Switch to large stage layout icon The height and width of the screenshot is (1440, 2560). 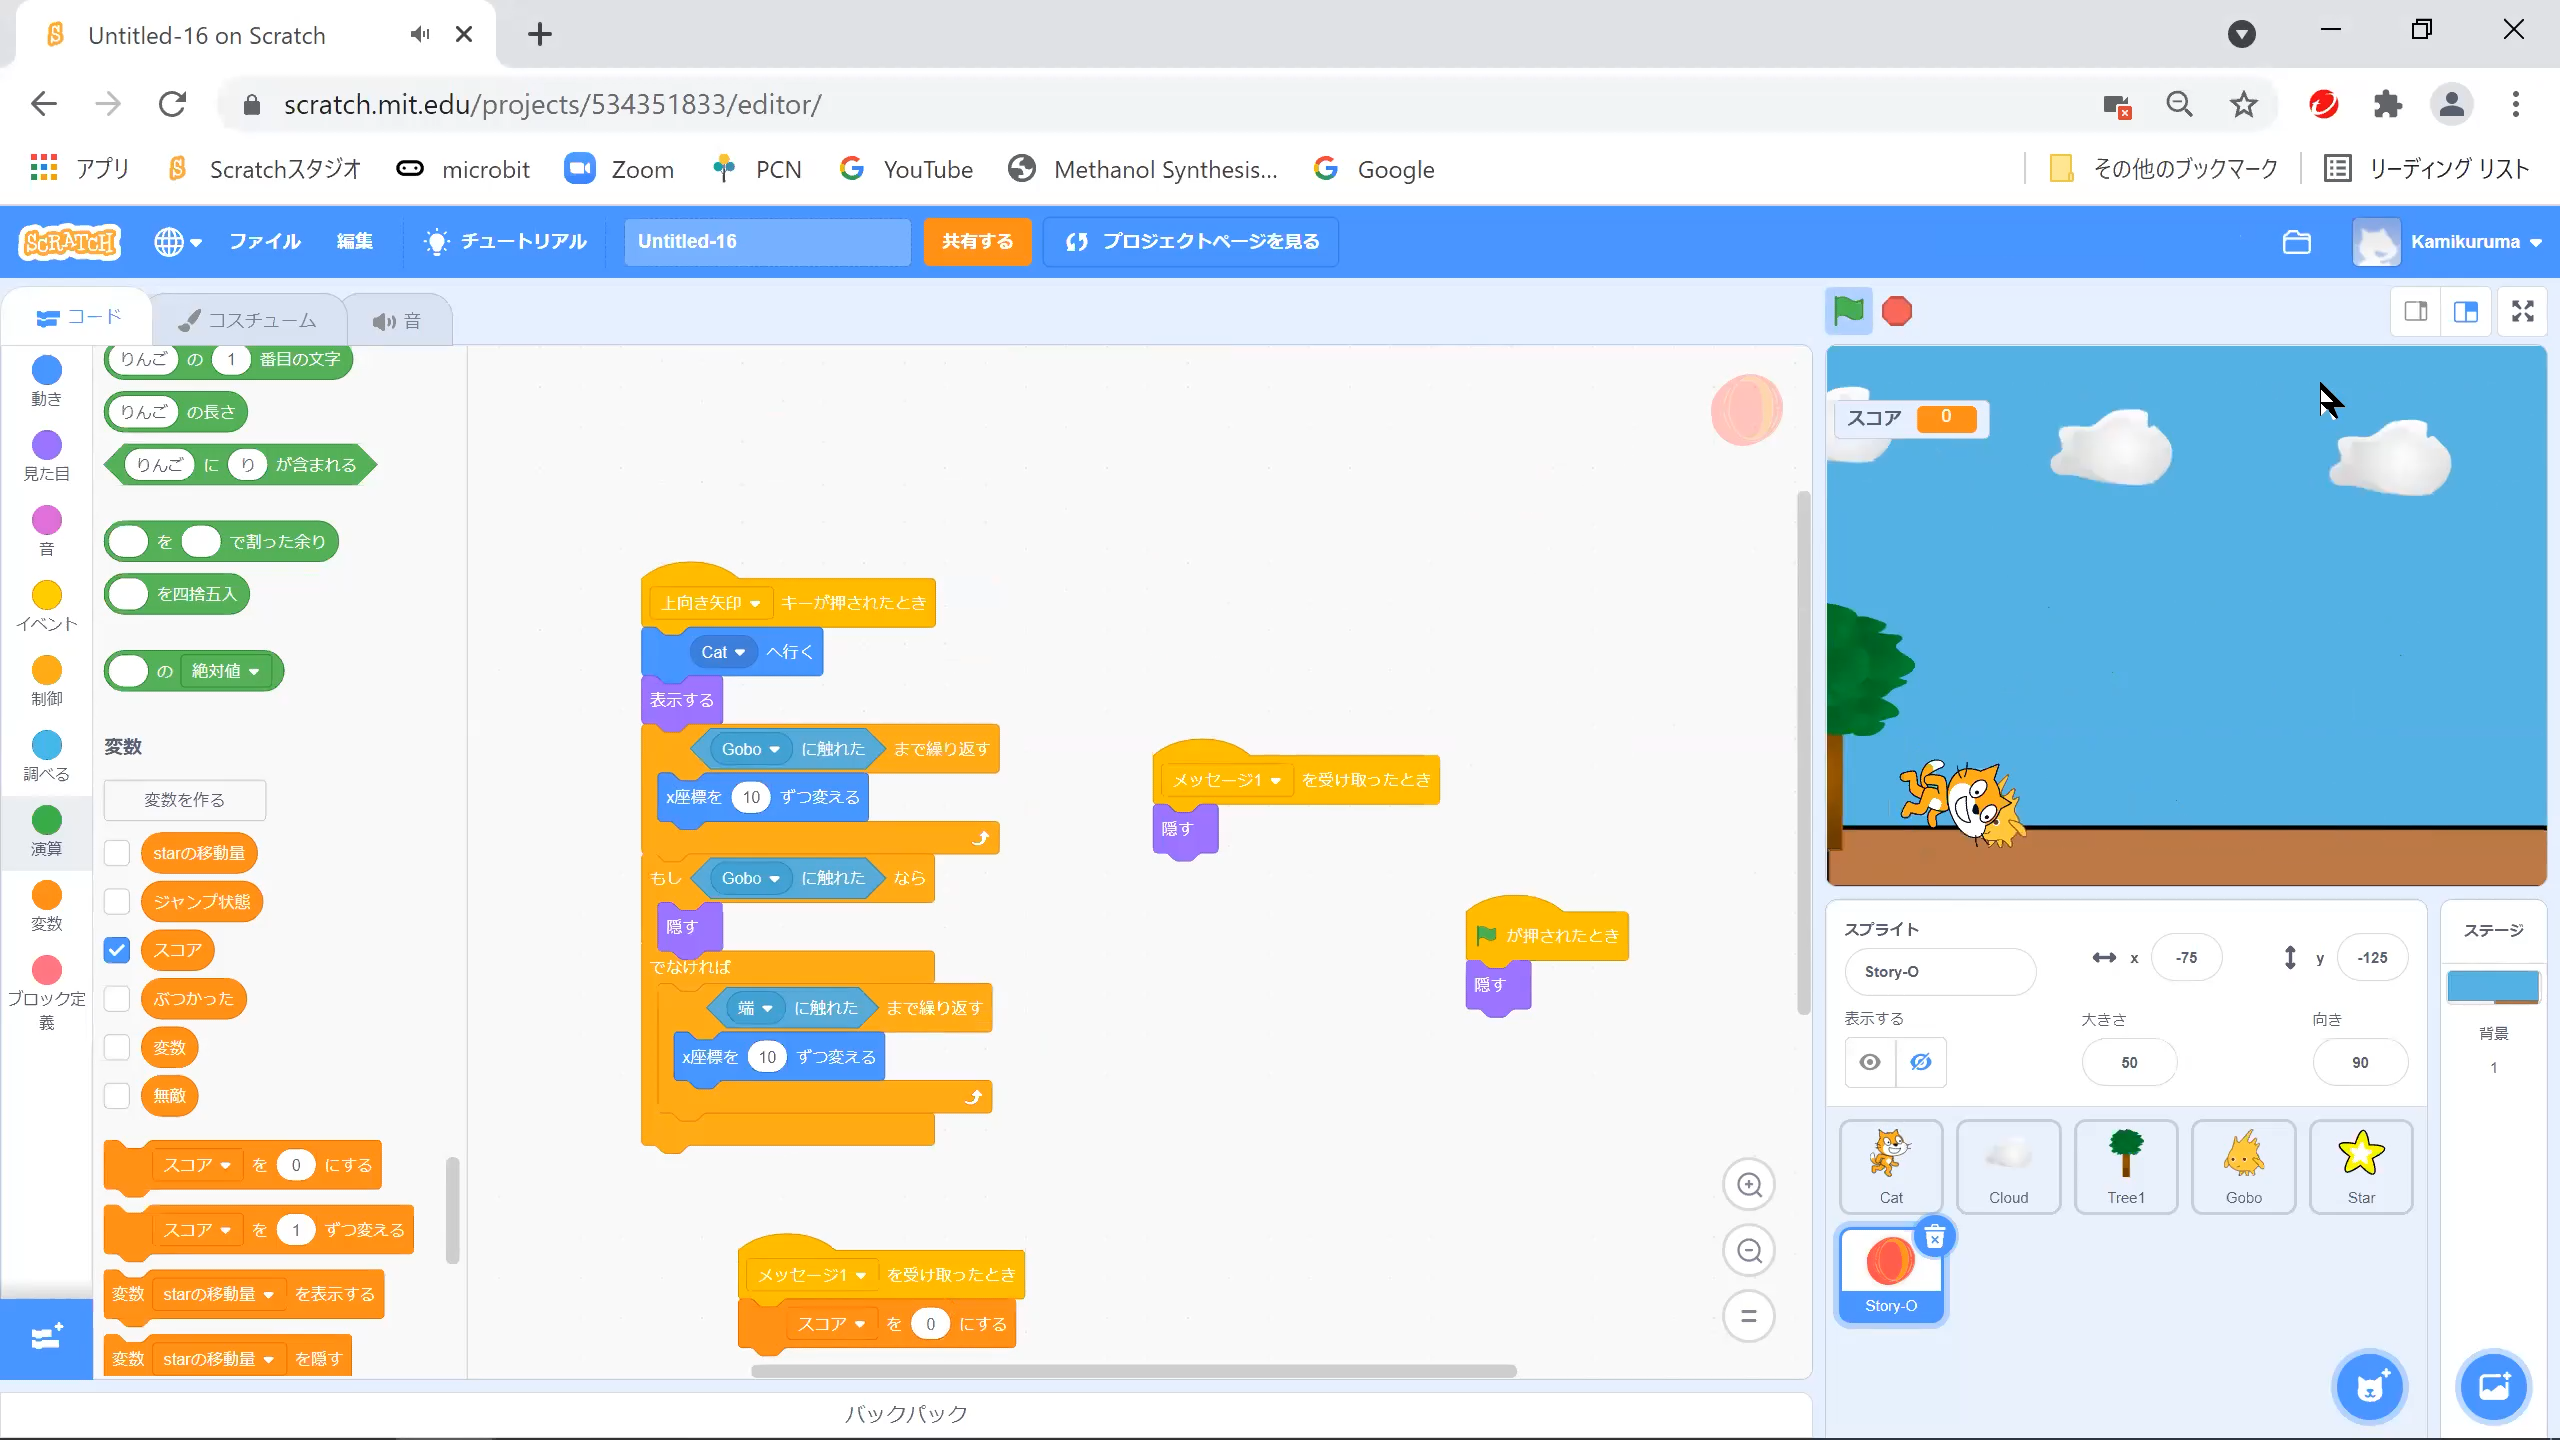[2466, 312]
